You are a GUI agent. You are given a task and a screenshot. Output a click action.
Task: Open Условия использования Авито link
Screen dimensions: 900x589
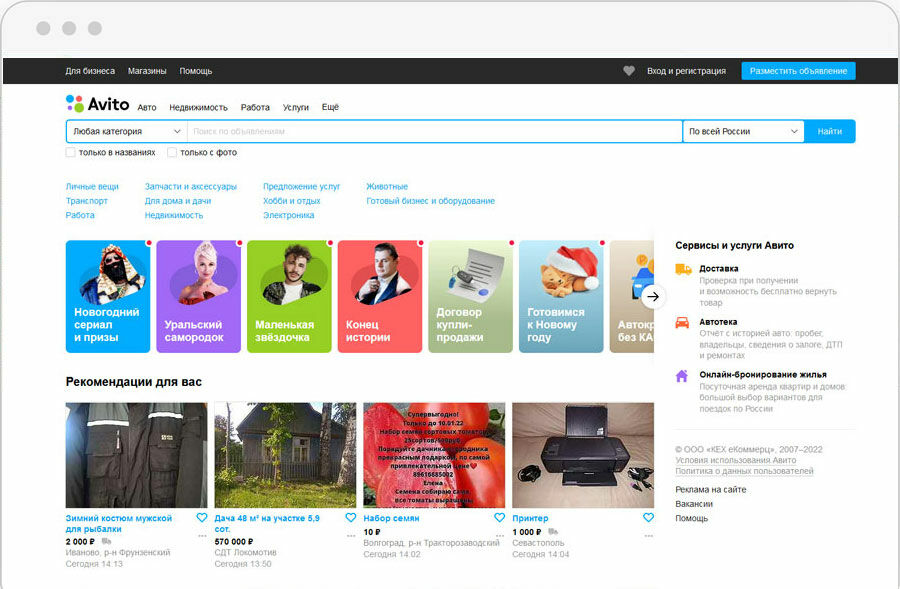click(x=736, y=460)
